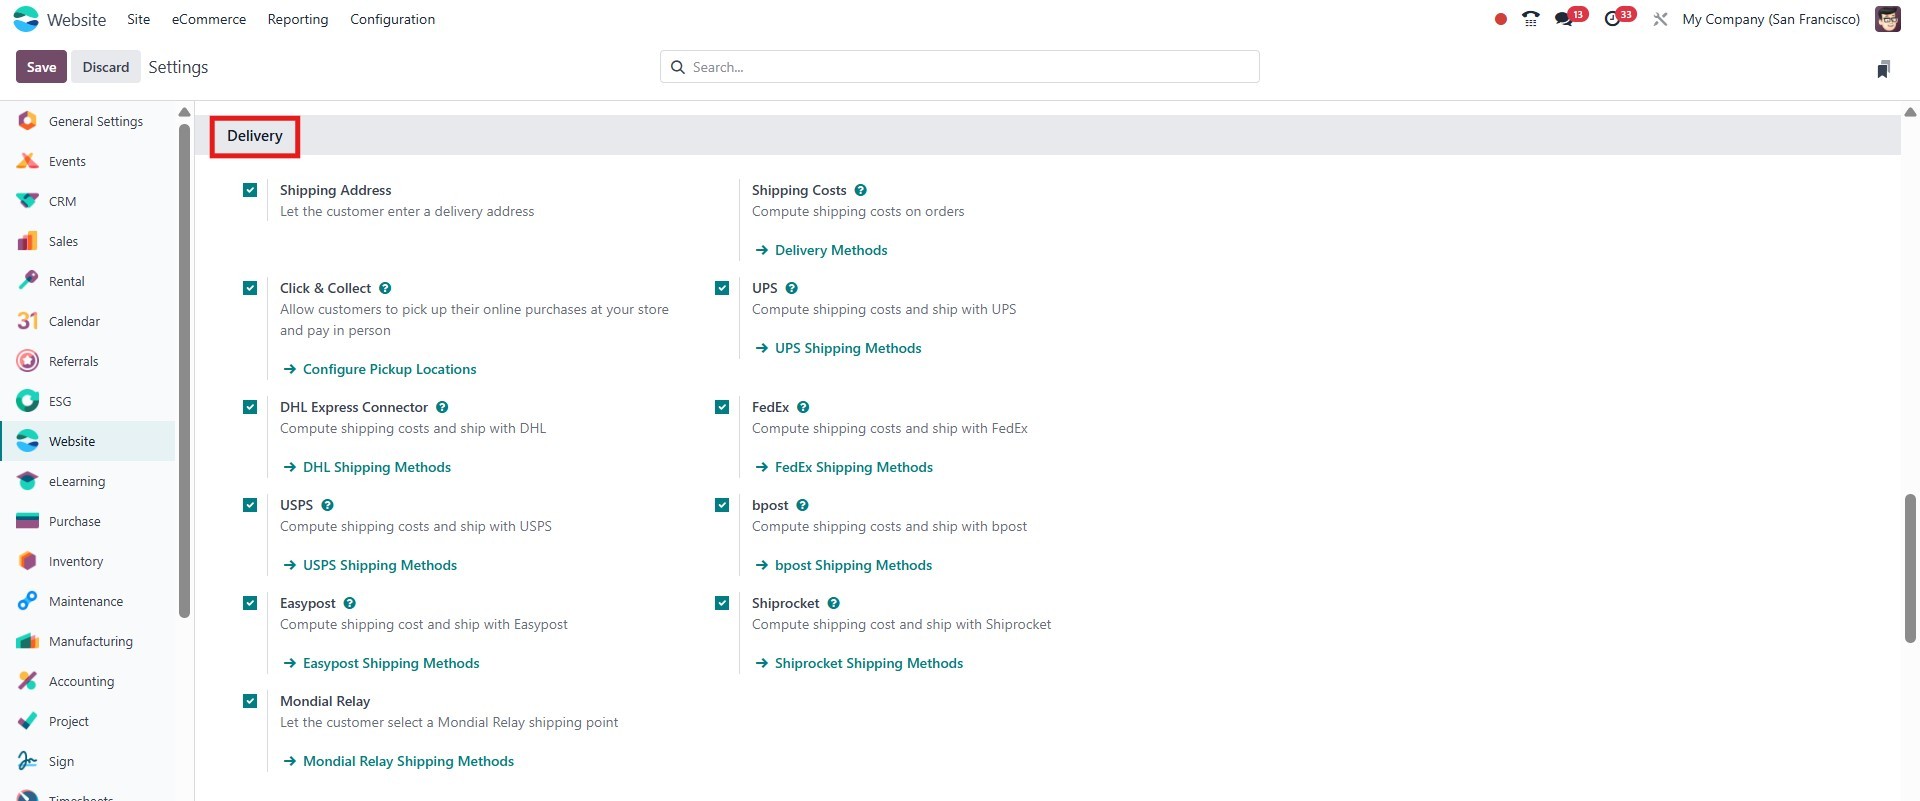Disable the Mondial Relay checkbox
This screenshot has width=1920, height=801.
click(250, 701)
